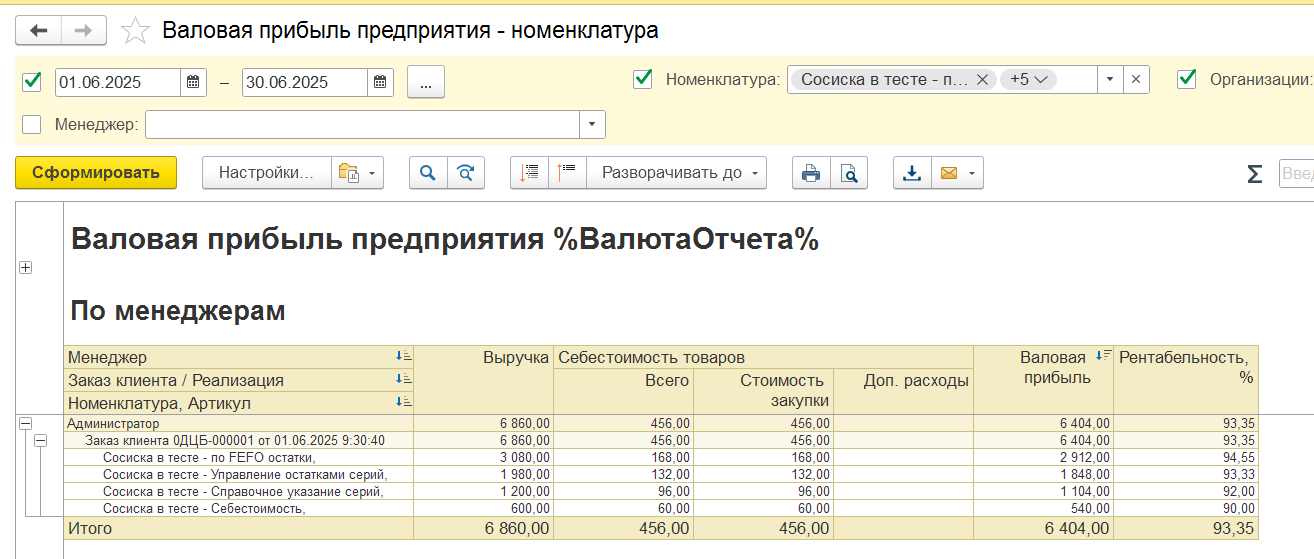Viewport: 1314px width, 559px height.
Task: Disable the Номенклатура filter checkbox
Action: (x=643, y=79)
